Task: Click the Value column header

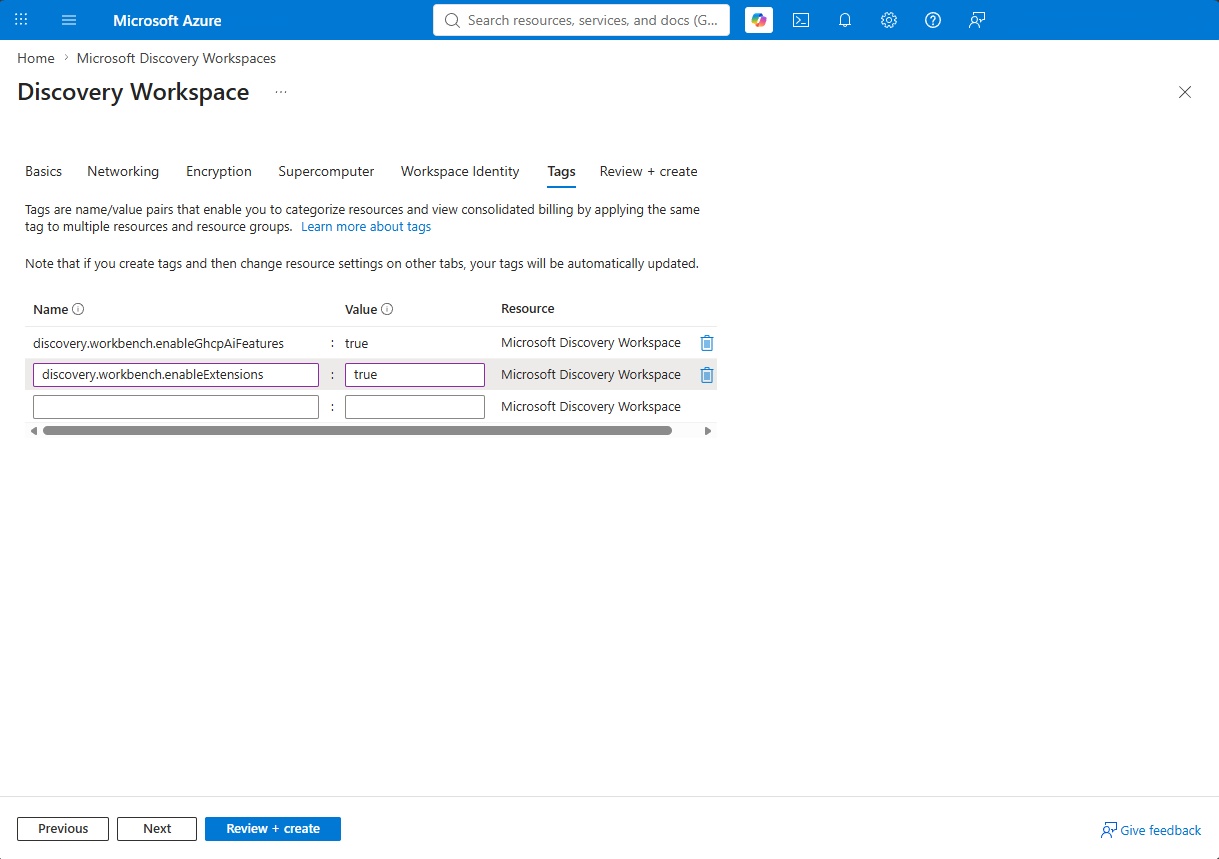Action: pos(361,309)
